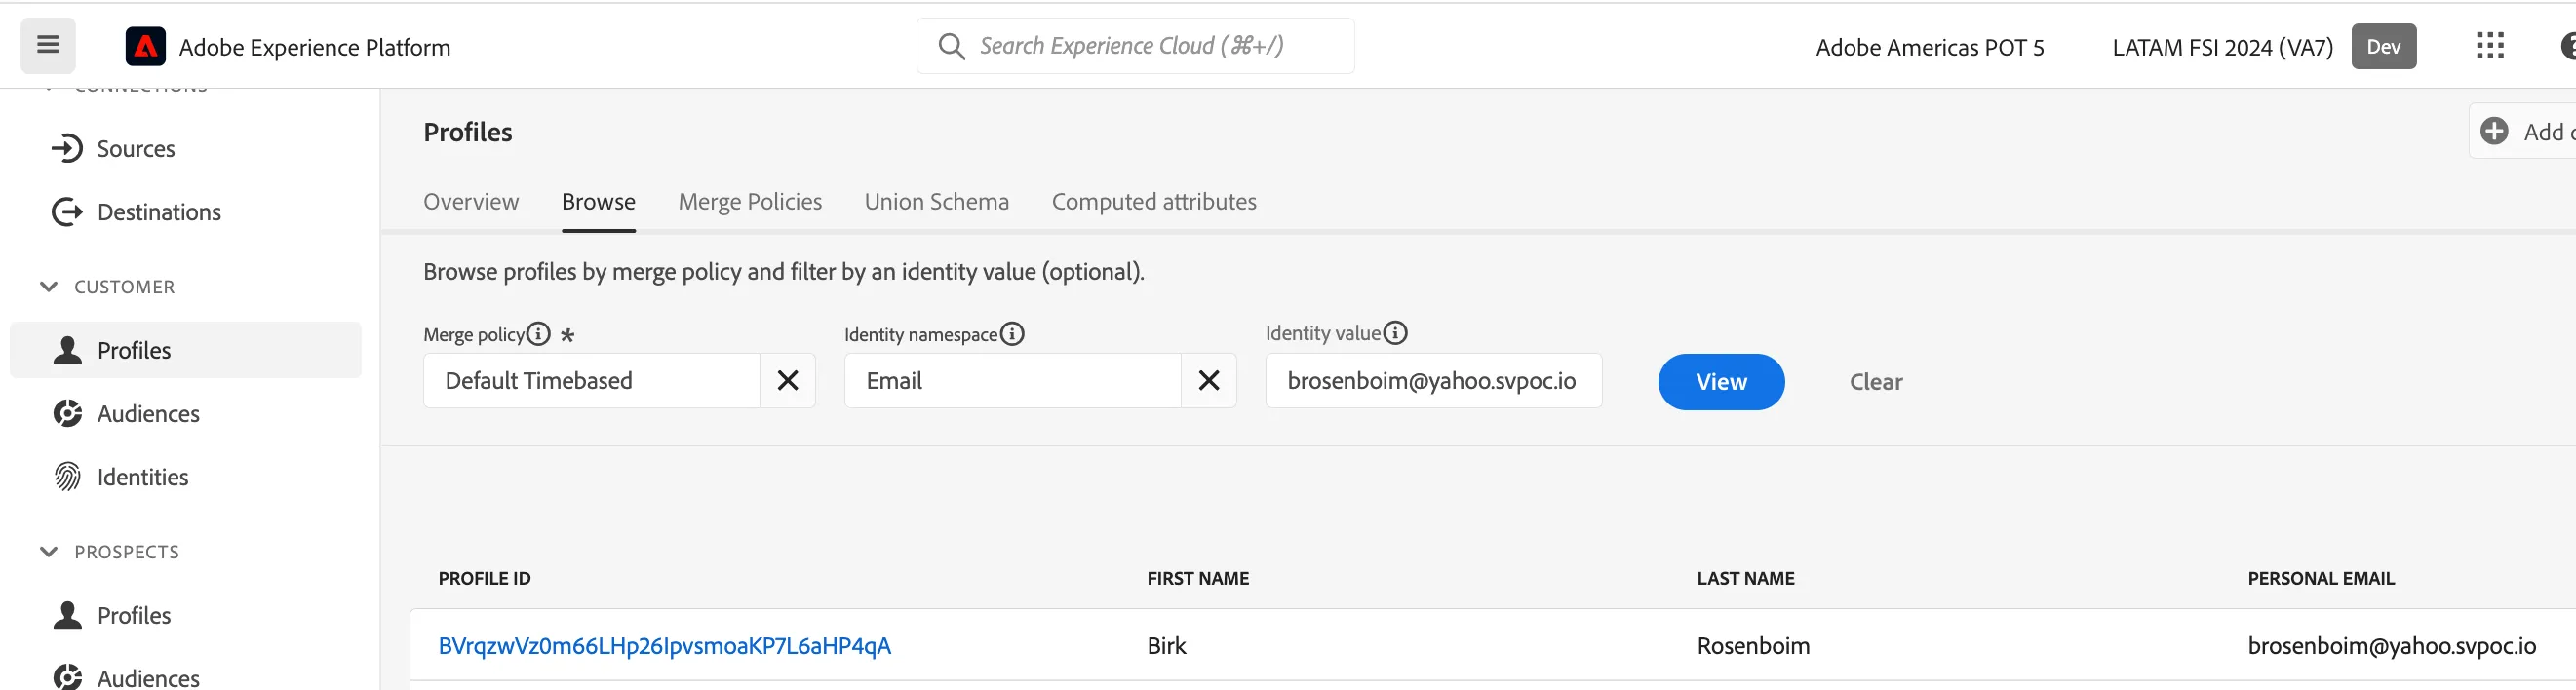Click the Rosenboim last name cell
The image size is (2576, 690).
tap(1753, 646)
